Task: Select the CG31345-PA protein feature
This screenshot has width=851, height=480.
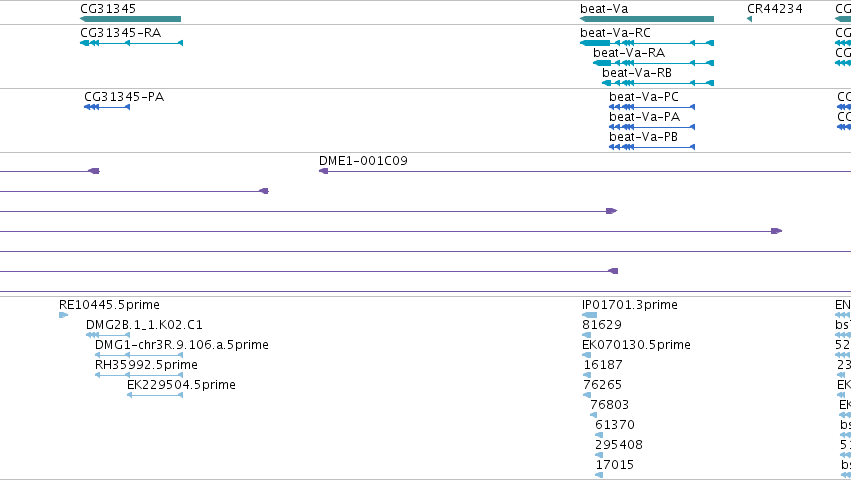Action: 107,107
